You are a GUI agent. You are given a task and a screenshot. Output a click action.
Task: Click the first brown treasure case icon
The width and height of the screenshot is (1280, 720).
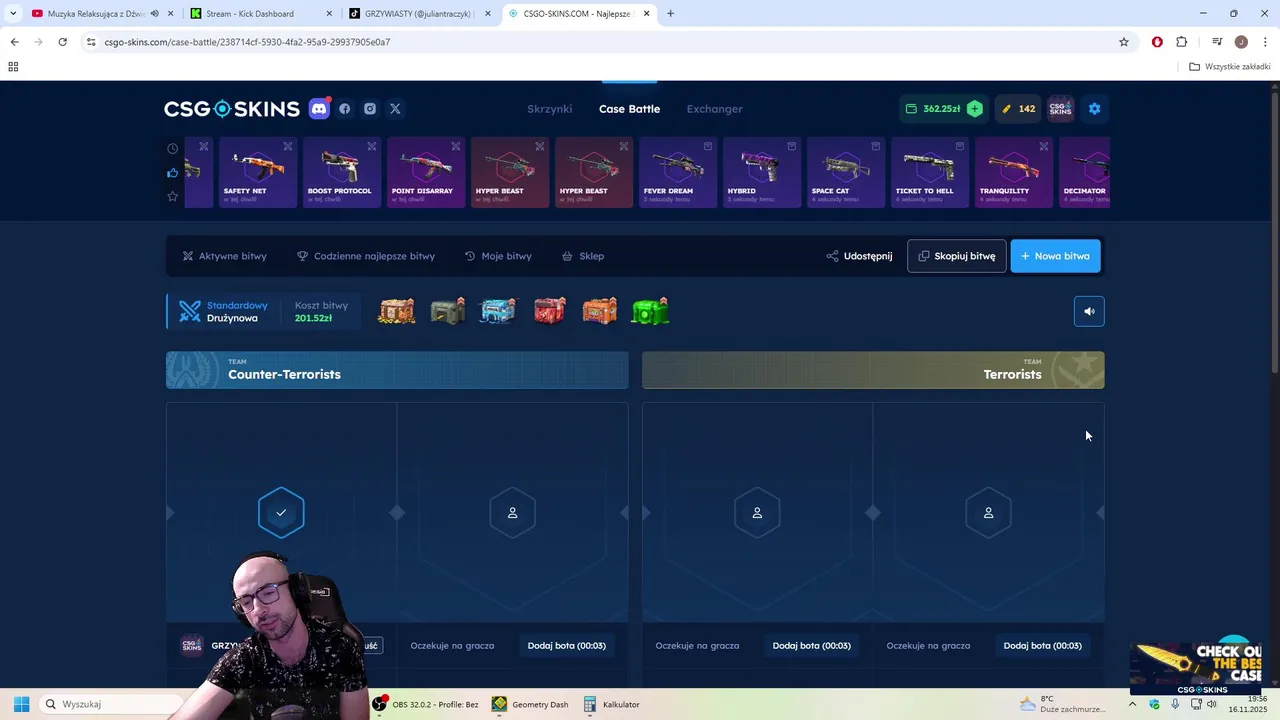coord(397,311)
